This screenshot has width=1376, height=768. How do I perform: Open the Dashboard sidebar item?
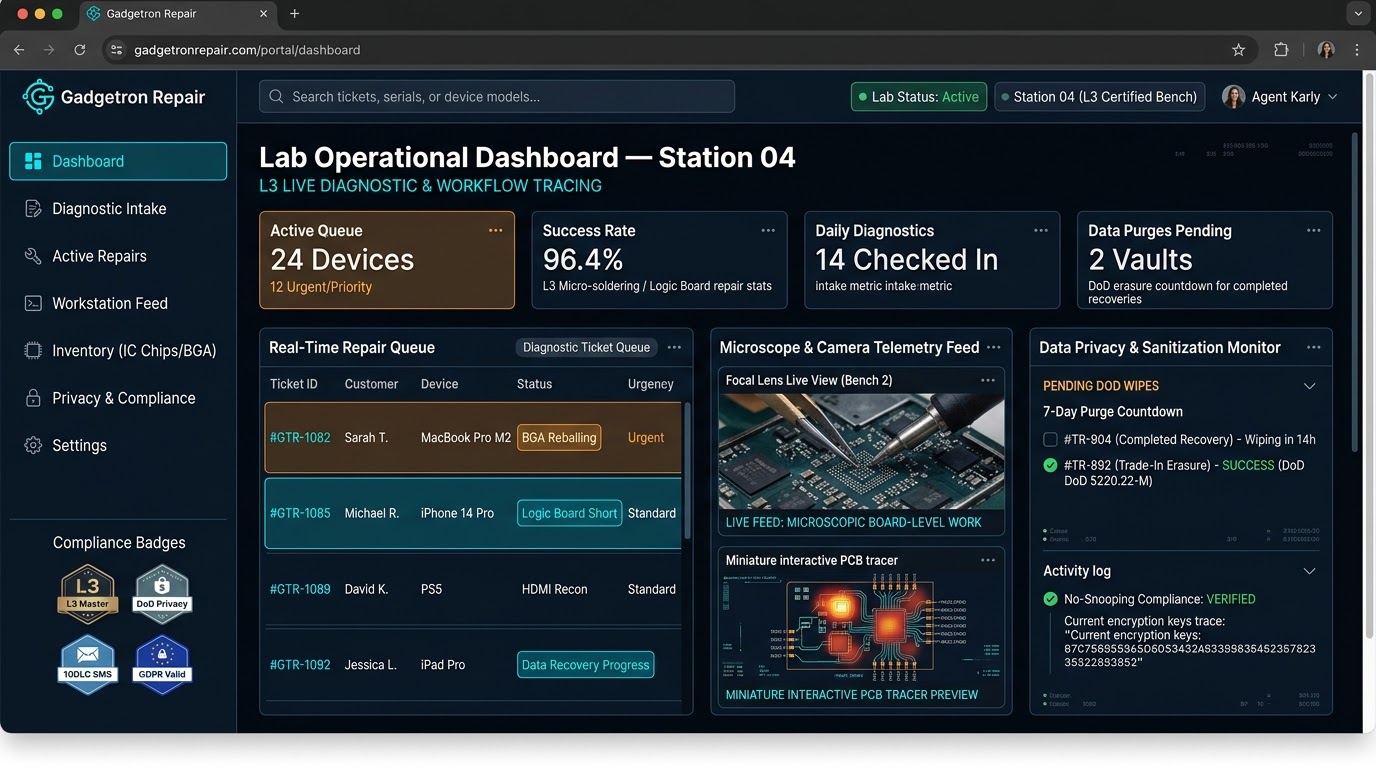[118, 161]
